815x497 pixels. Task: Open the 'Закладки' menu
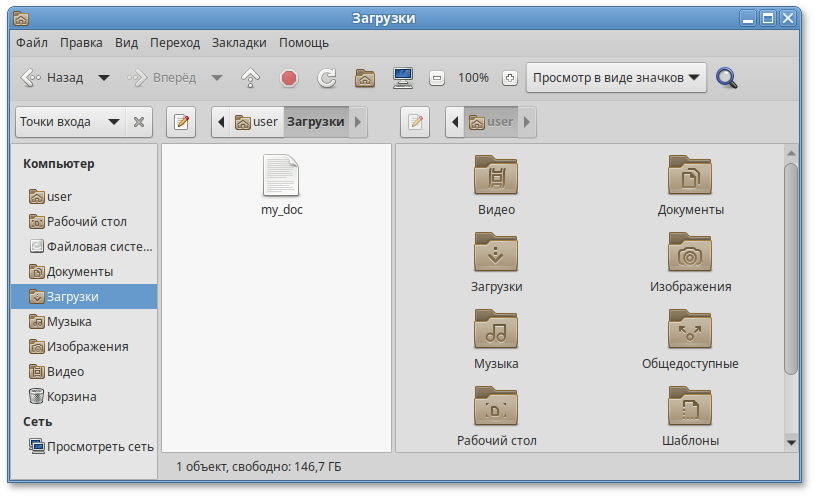tap(239, 43)
